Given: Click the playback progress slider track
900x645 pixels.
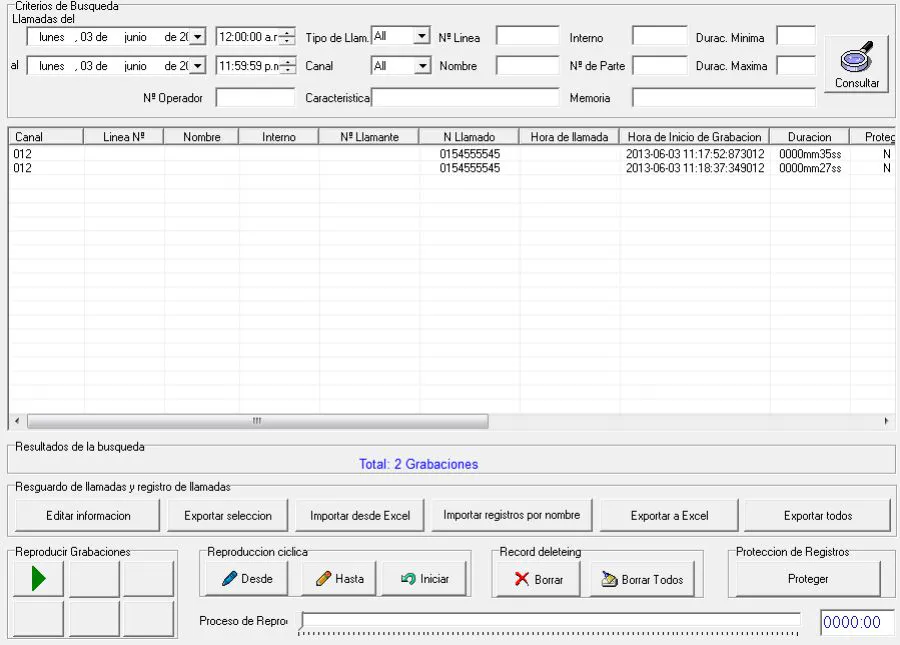Looking at the screenshot, I should click(x=550, y=620).
